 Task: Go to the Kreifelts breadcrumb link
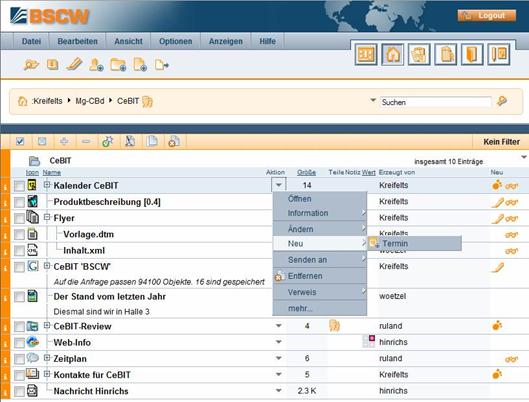click(47, 101)
